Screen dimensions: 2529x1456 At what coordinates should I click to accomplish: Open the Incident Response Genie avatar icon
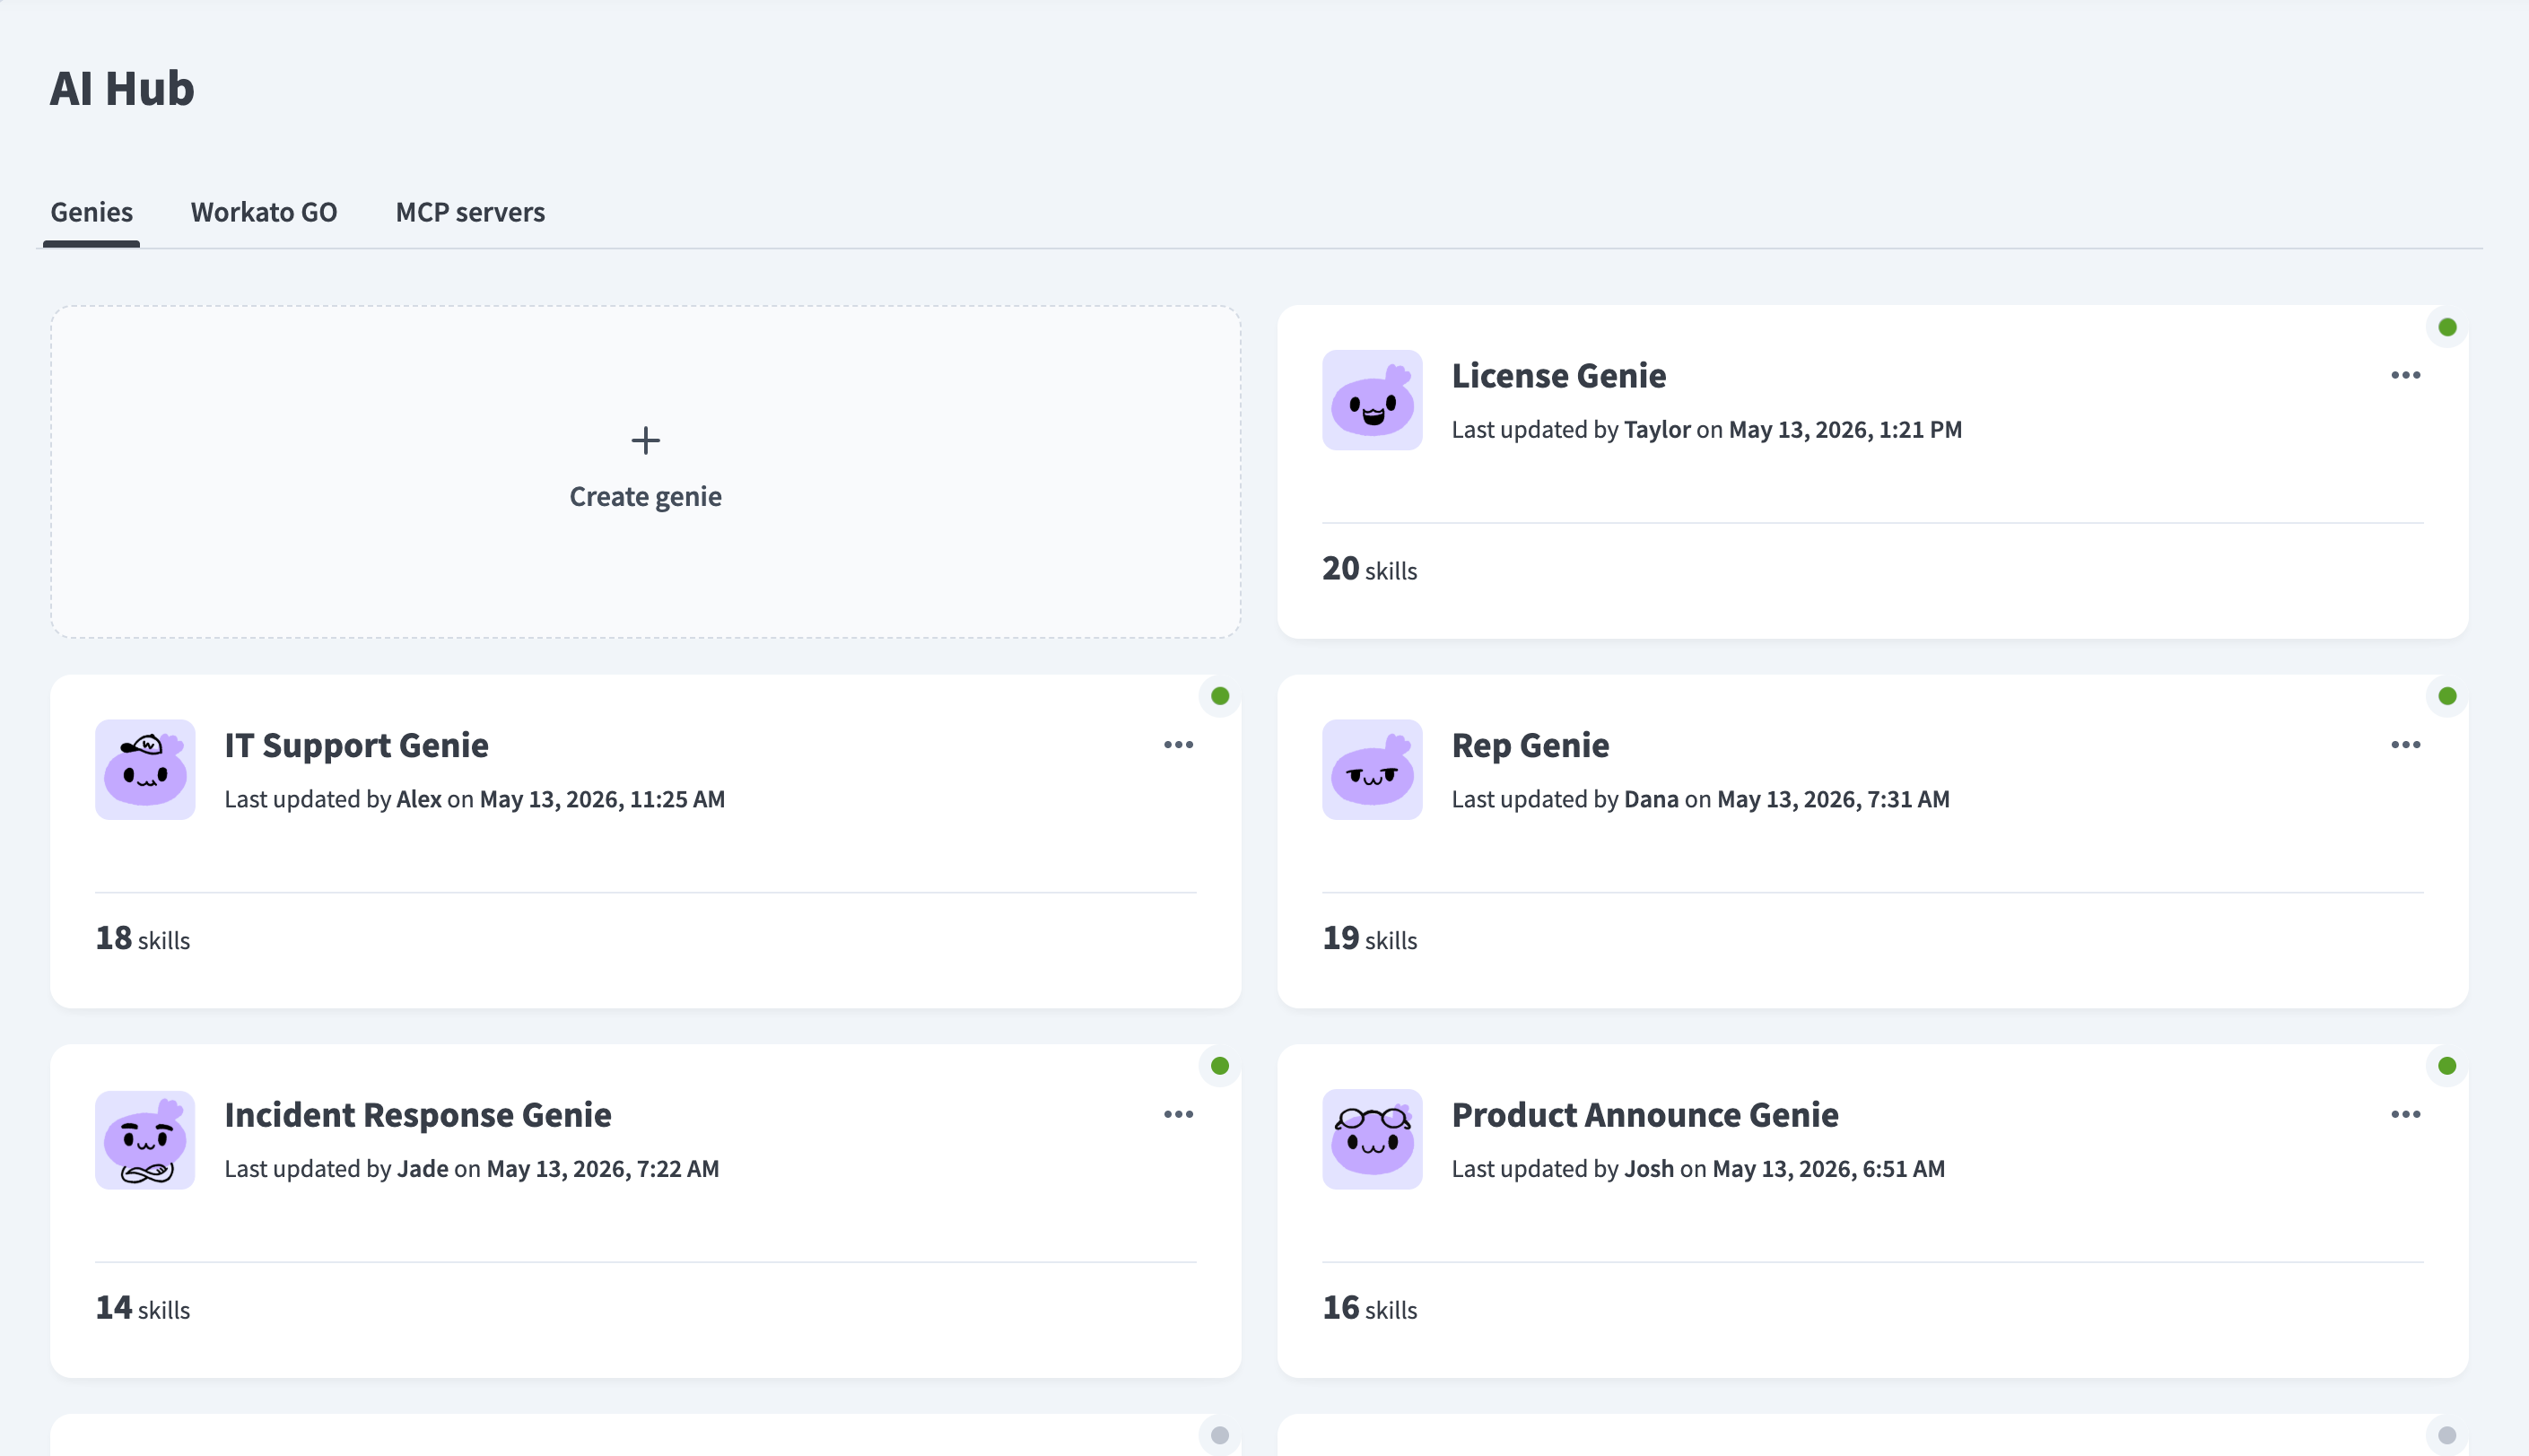click(x=145, y=1140)
